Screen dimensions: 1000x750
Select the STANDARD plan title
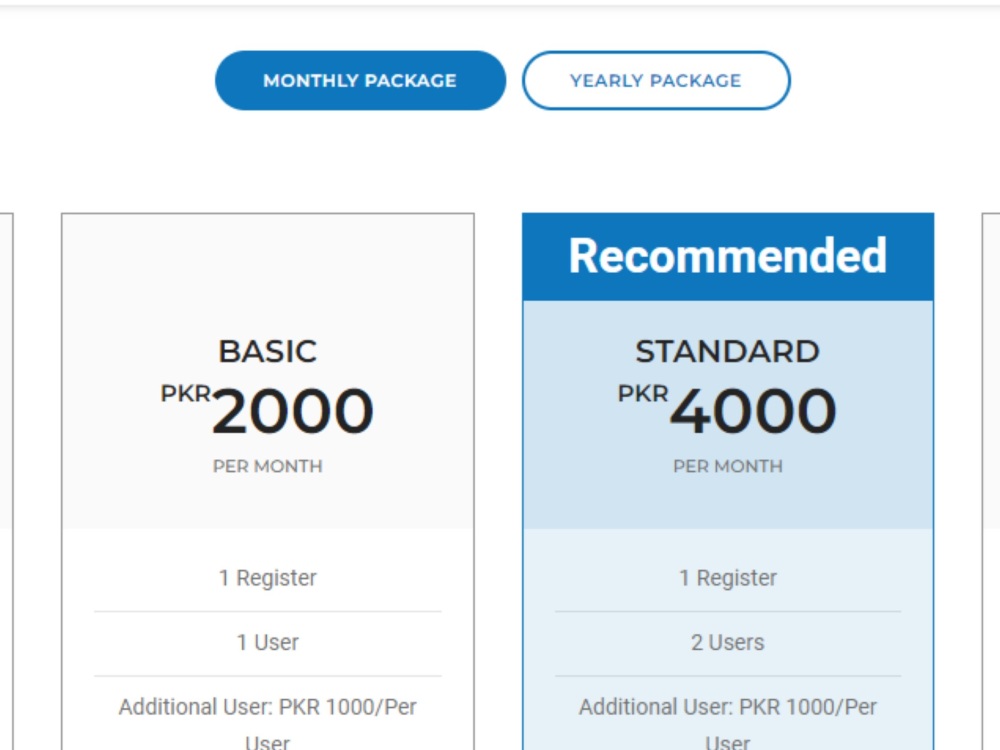point(728,351)
